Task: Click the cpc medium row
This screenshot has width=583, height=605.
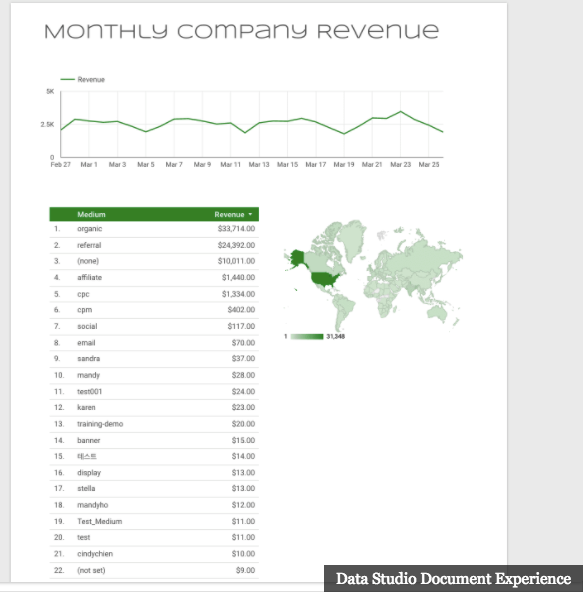Action: 154,294
